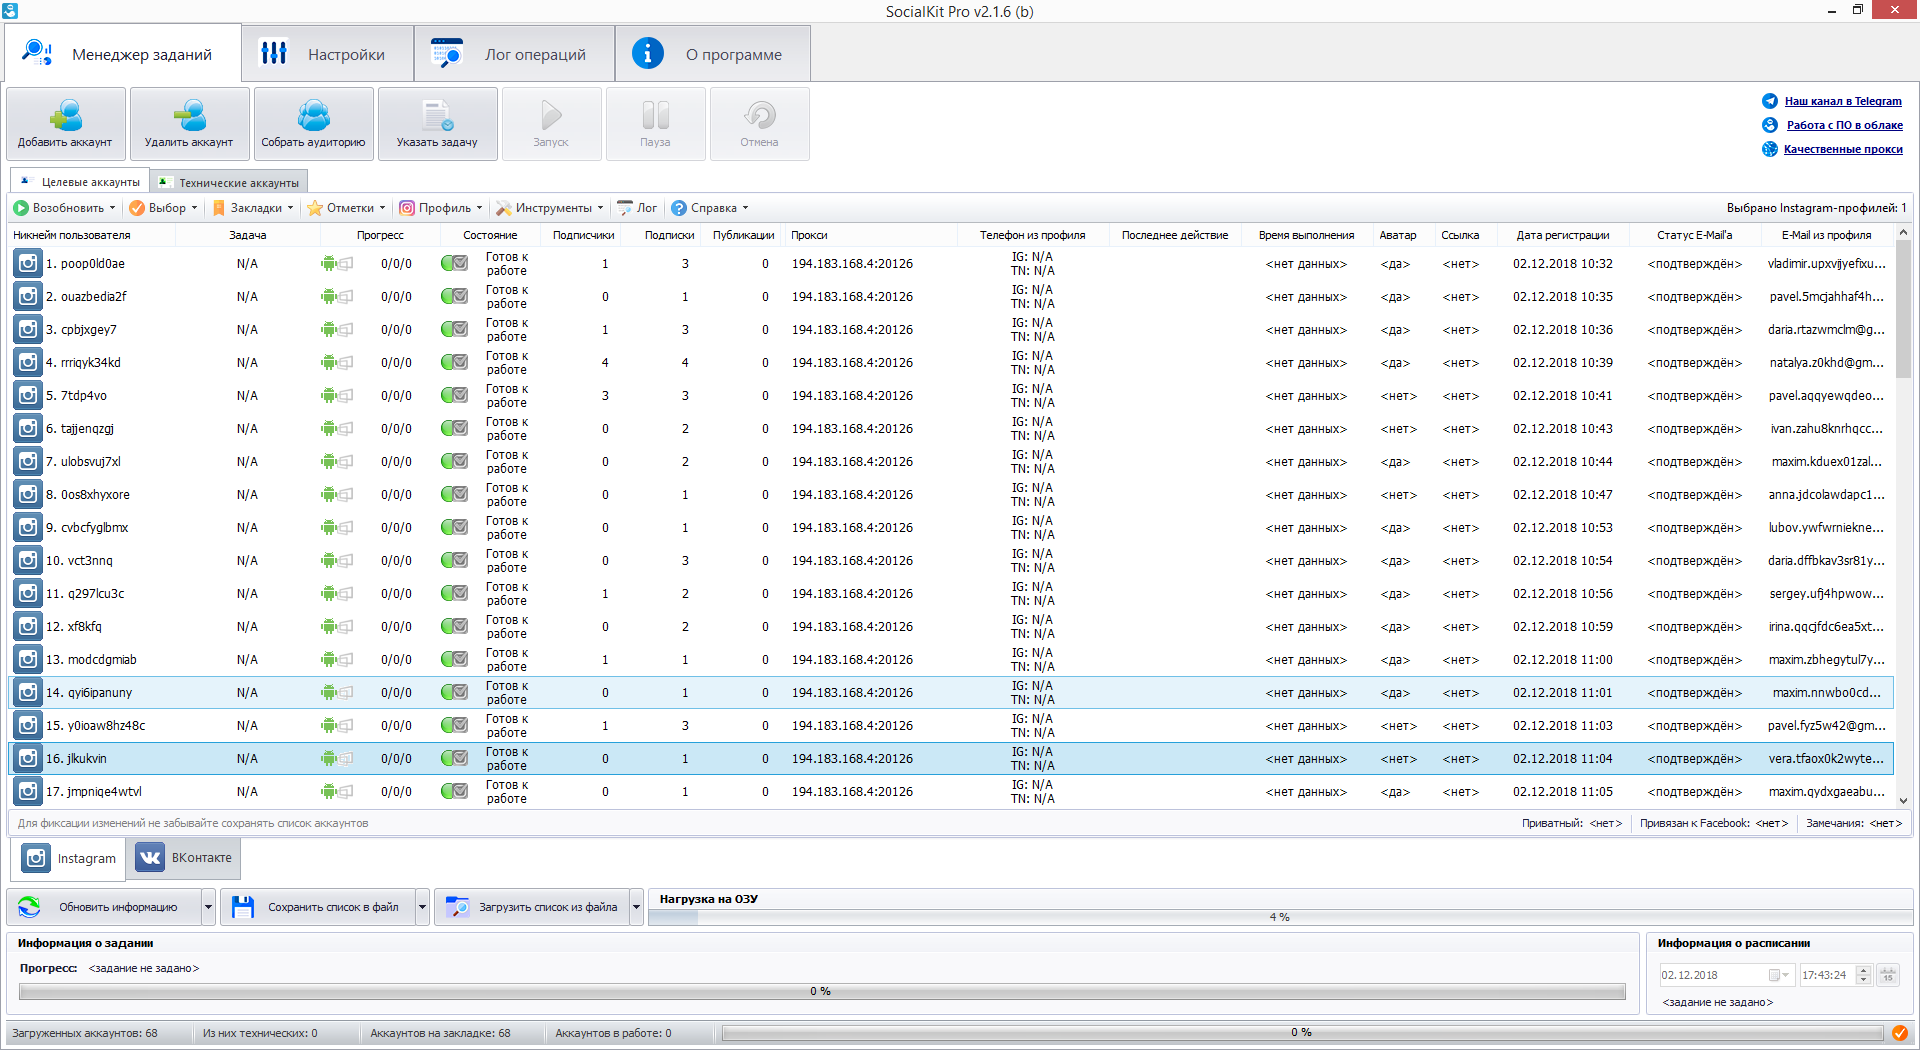Viewport: 1920px width, 1050px height.
Task: Click the task progress bar 0 %
Action: pyautogui.click(x=822, y=991)
